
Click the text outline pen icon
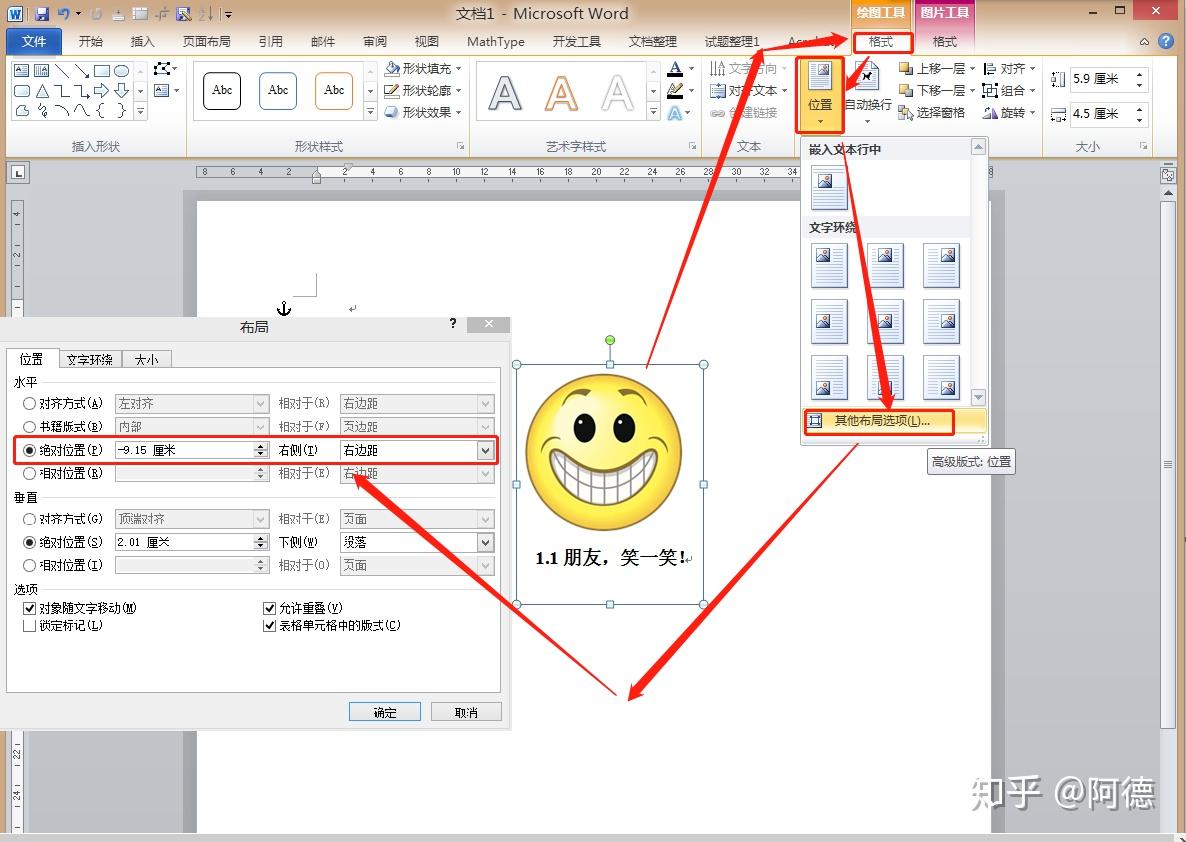click(x=676, y=91)
